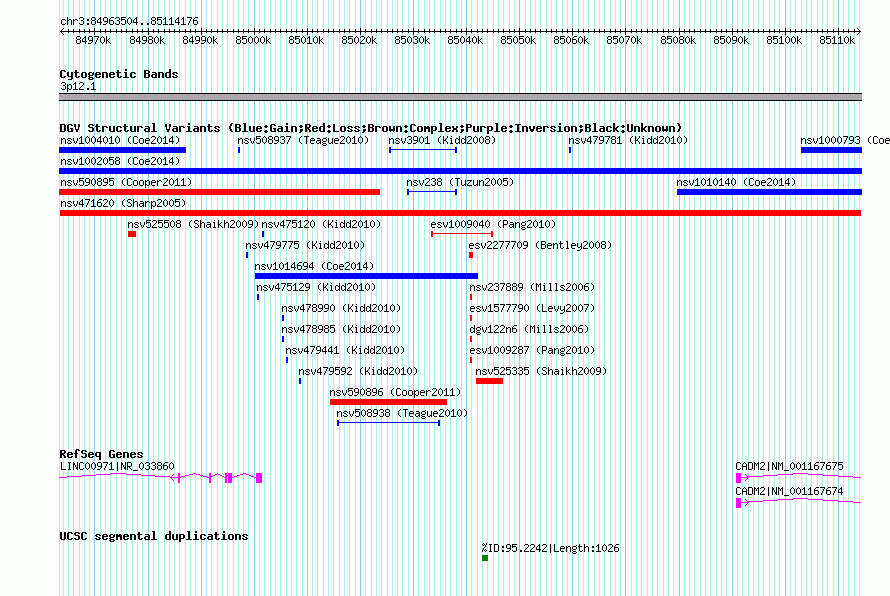
Task: Open the nsv508938 (Teague2010) variant
Action: click(x=389, y=423)
